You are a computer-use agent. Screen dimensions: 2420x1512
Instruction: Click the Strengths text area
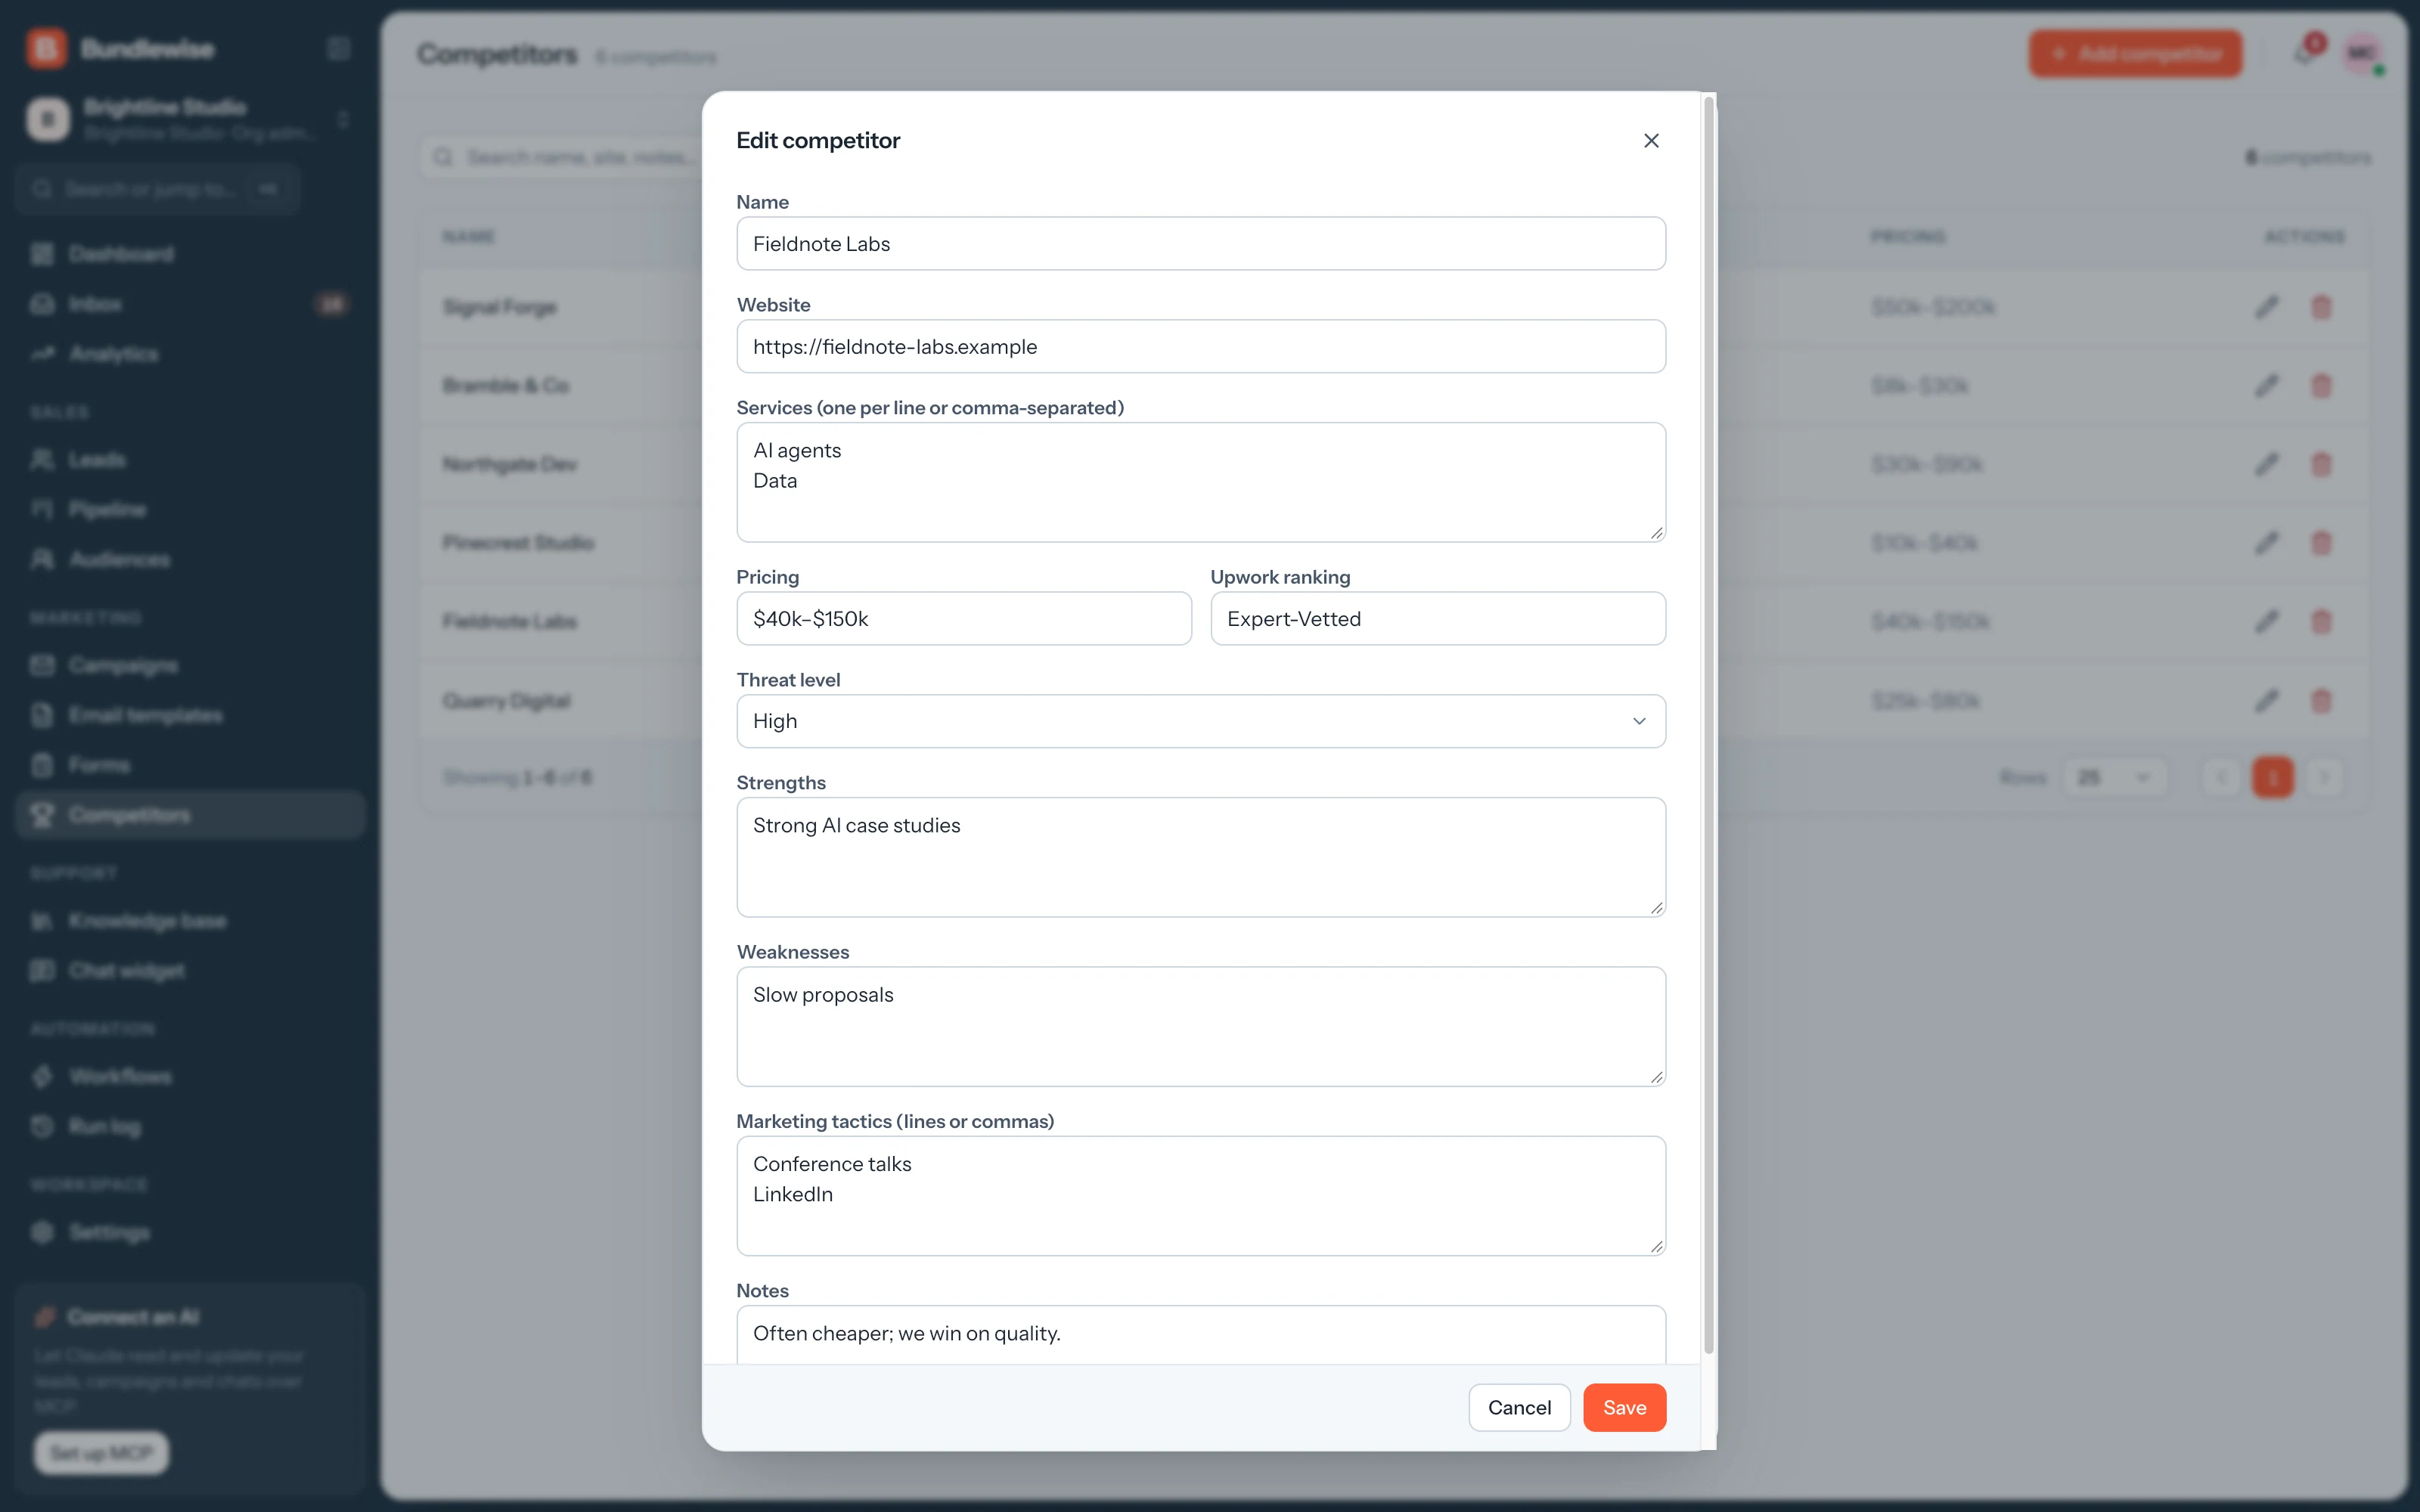(1201, 857)
